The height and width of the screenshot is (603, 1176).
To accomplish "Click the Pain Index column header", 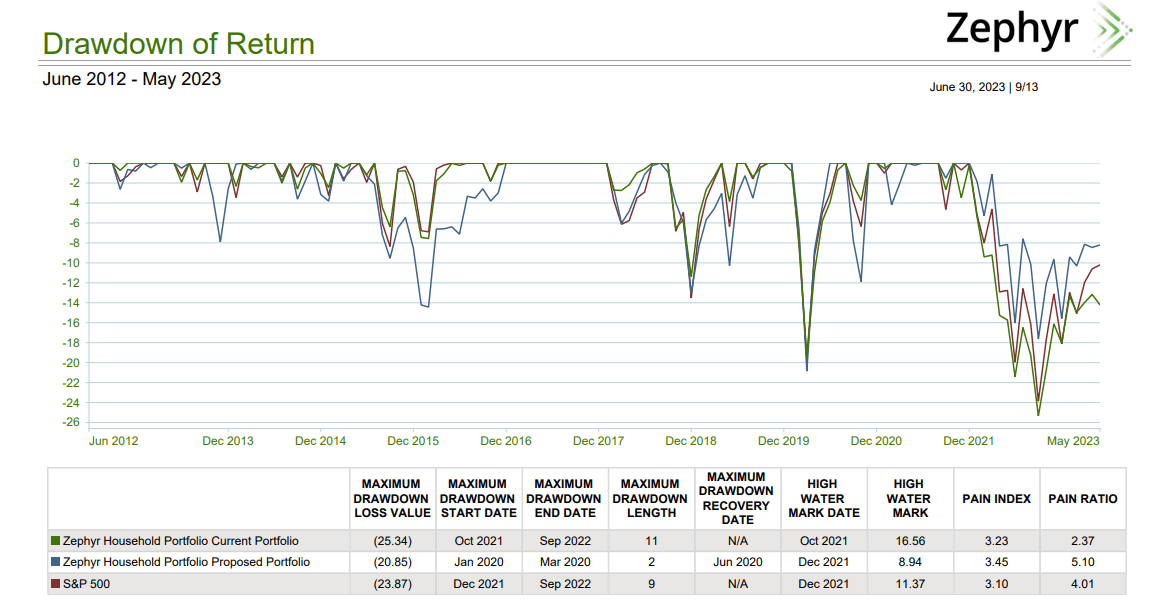I will coord(996,499).
